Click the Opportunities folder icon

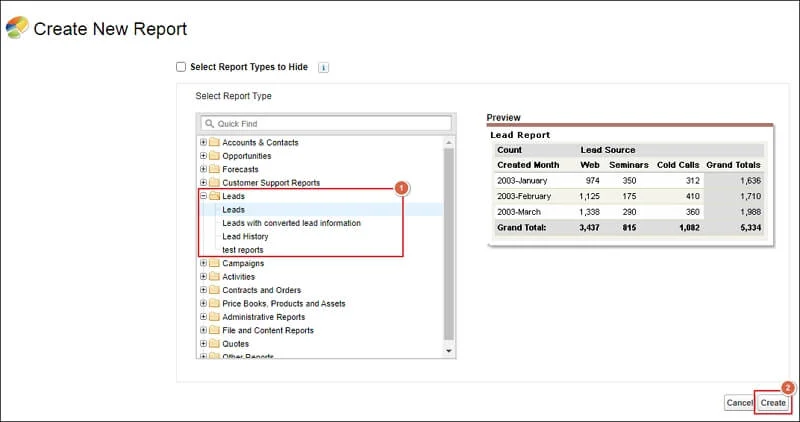point(214,155)
